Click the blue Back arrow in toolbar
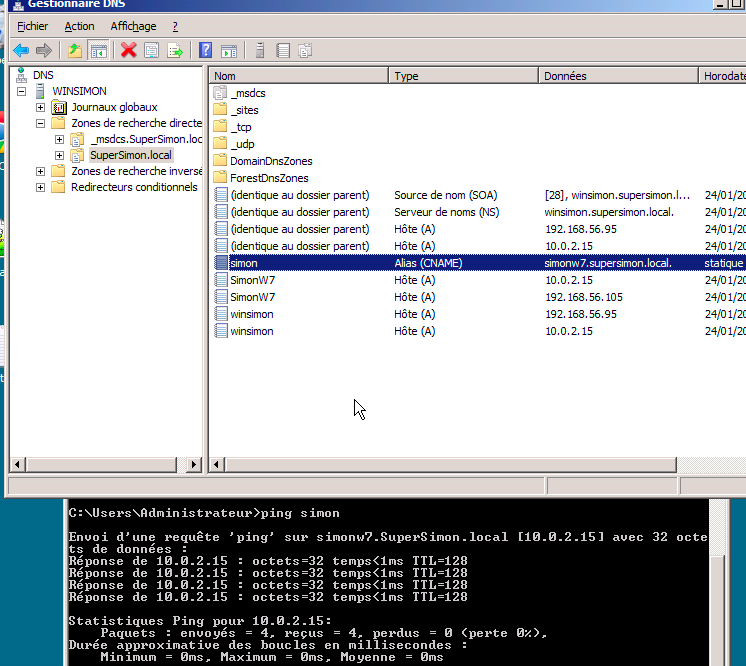Image resolution: width=746 pixels, height=666 pixels. (21, 50)
